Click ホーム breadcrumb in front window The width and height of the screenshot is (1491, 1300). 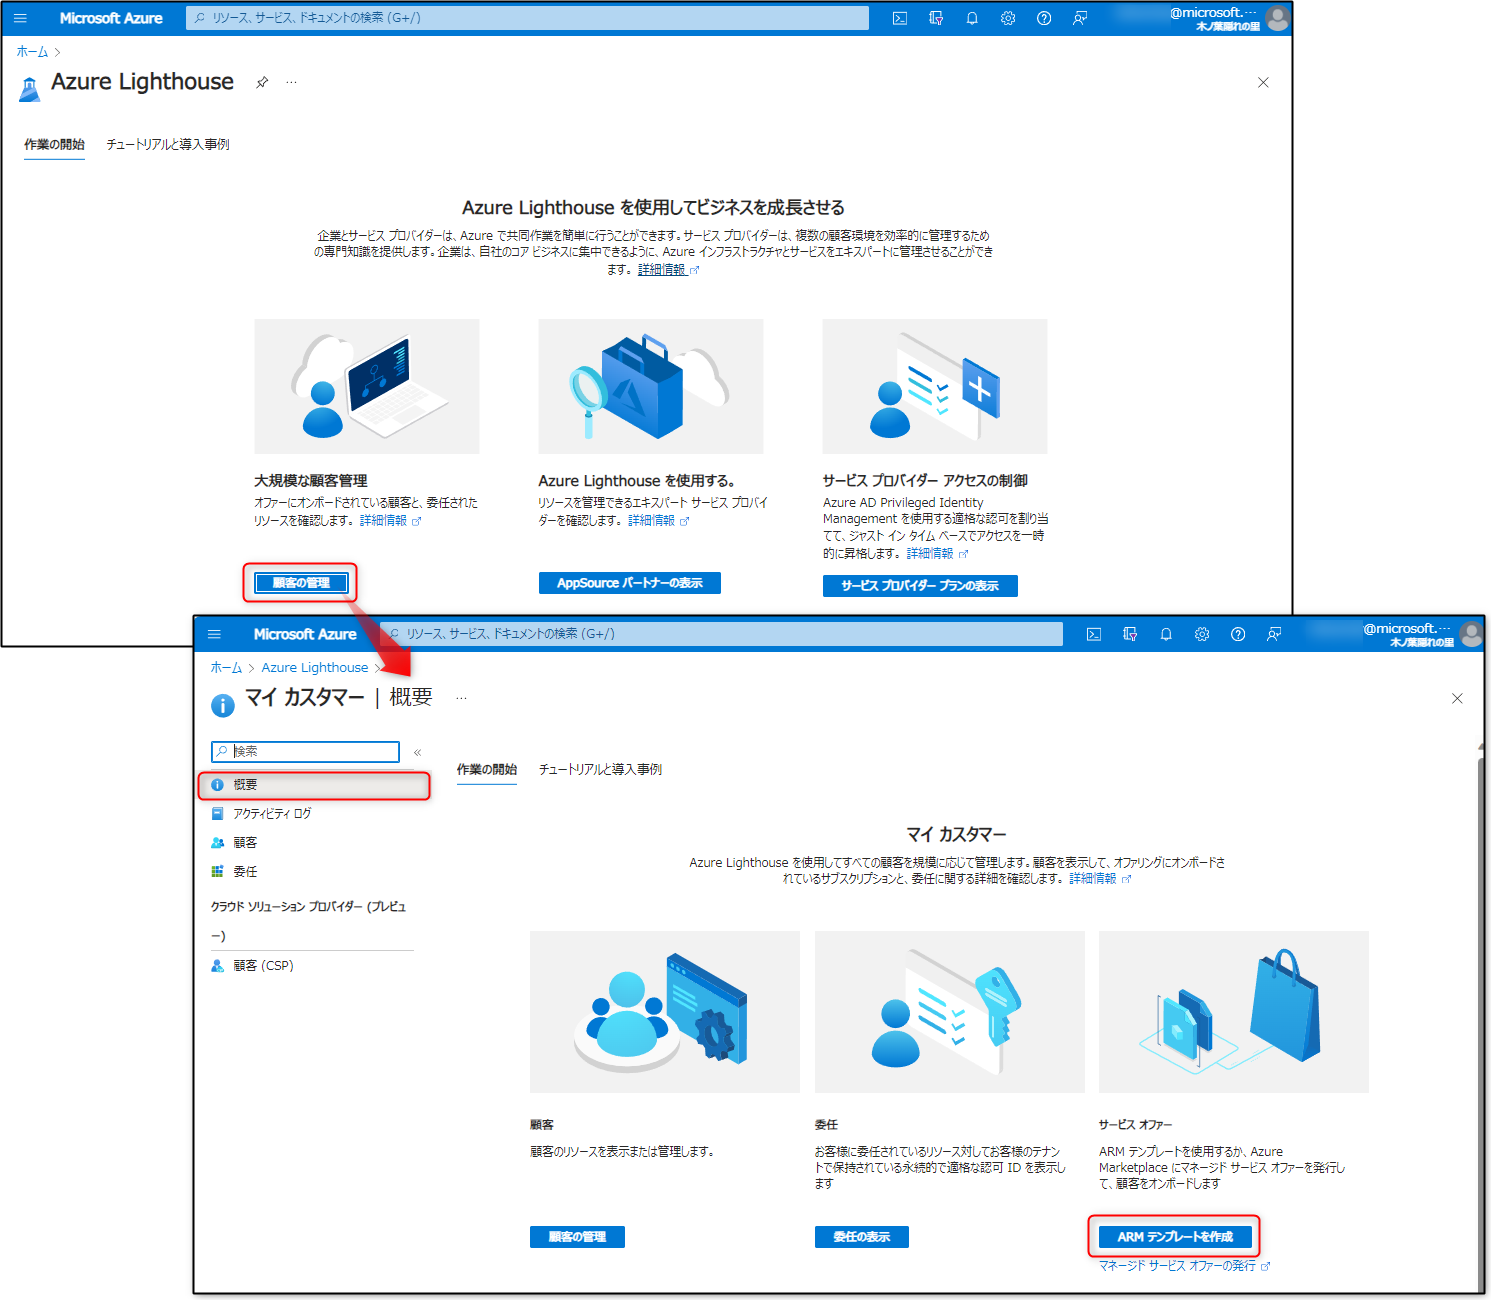pyautogui.click(x=226, y=668)
